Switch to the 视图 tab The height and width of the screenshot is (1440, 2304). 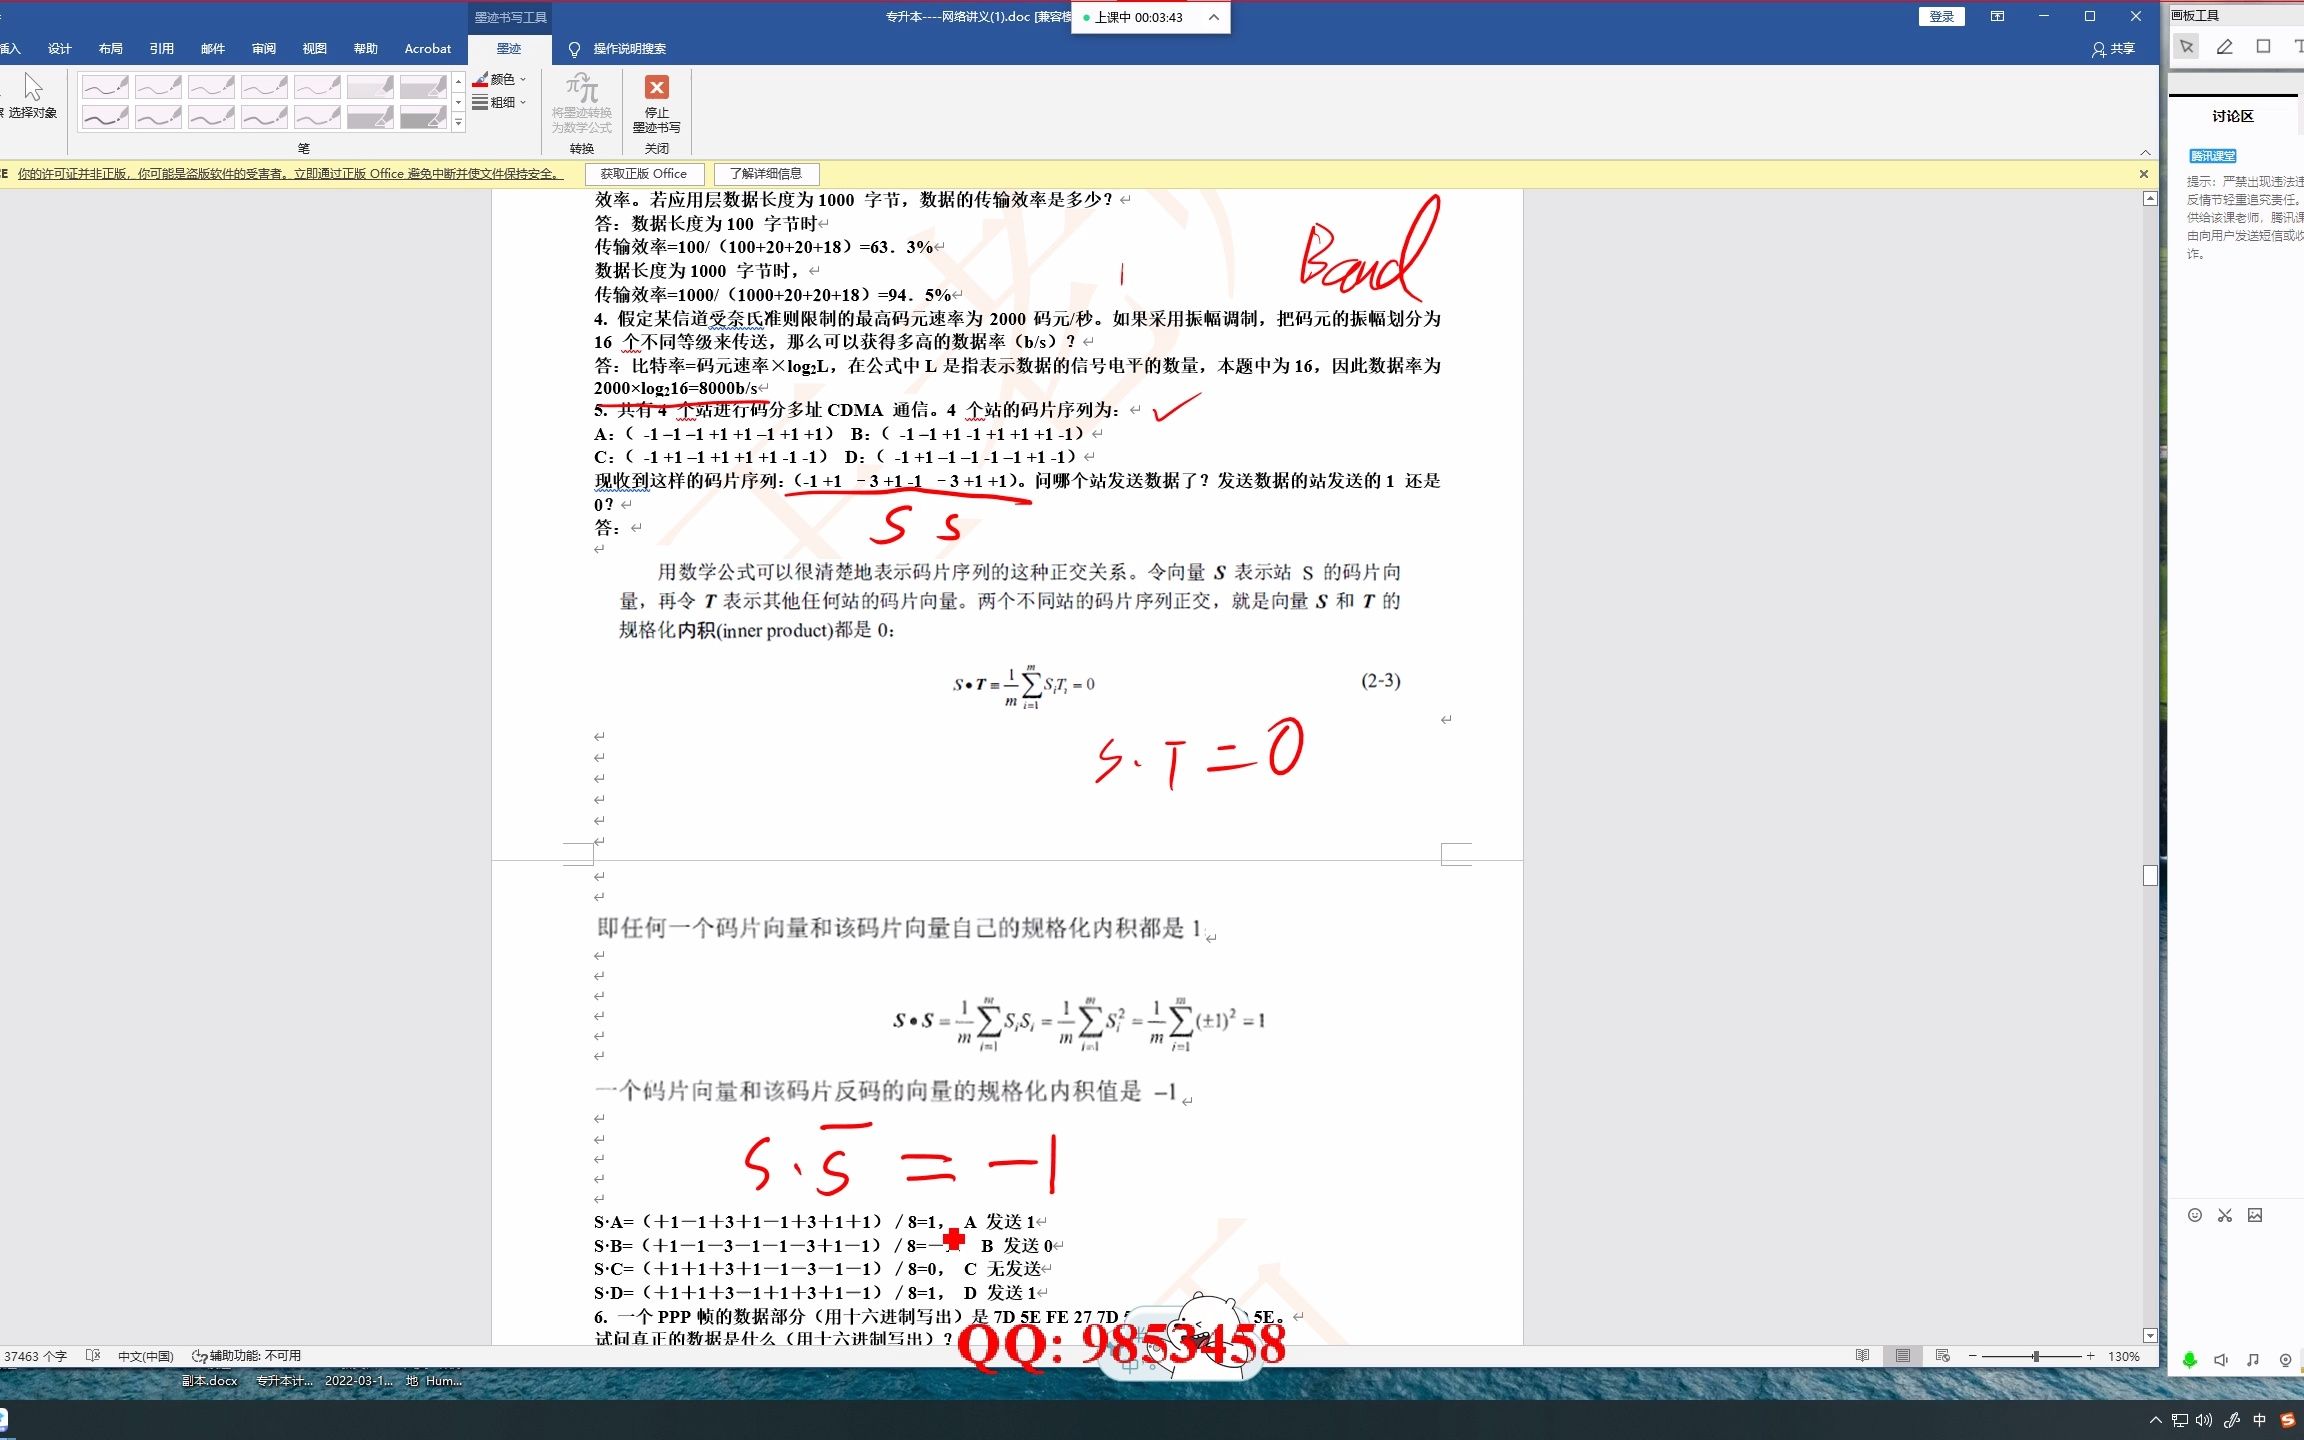tap(315, 49)
